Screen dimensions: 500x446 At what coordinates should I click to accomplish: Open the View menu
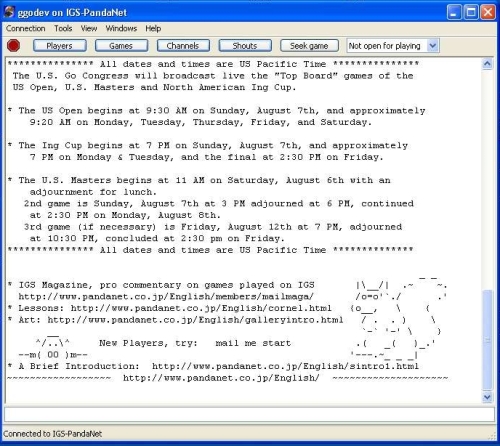[x=89, y=28]
